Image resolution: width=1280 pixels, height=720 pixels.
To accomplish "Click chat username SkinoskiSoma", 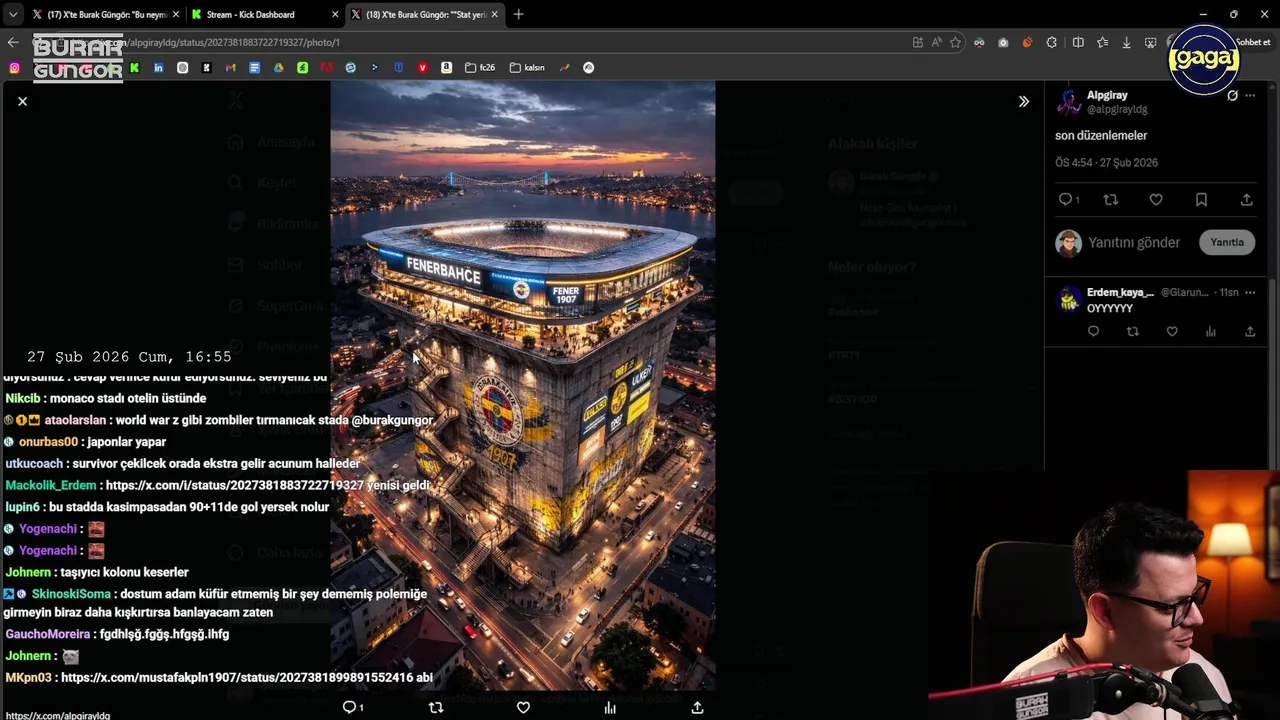I will point(71,594).
